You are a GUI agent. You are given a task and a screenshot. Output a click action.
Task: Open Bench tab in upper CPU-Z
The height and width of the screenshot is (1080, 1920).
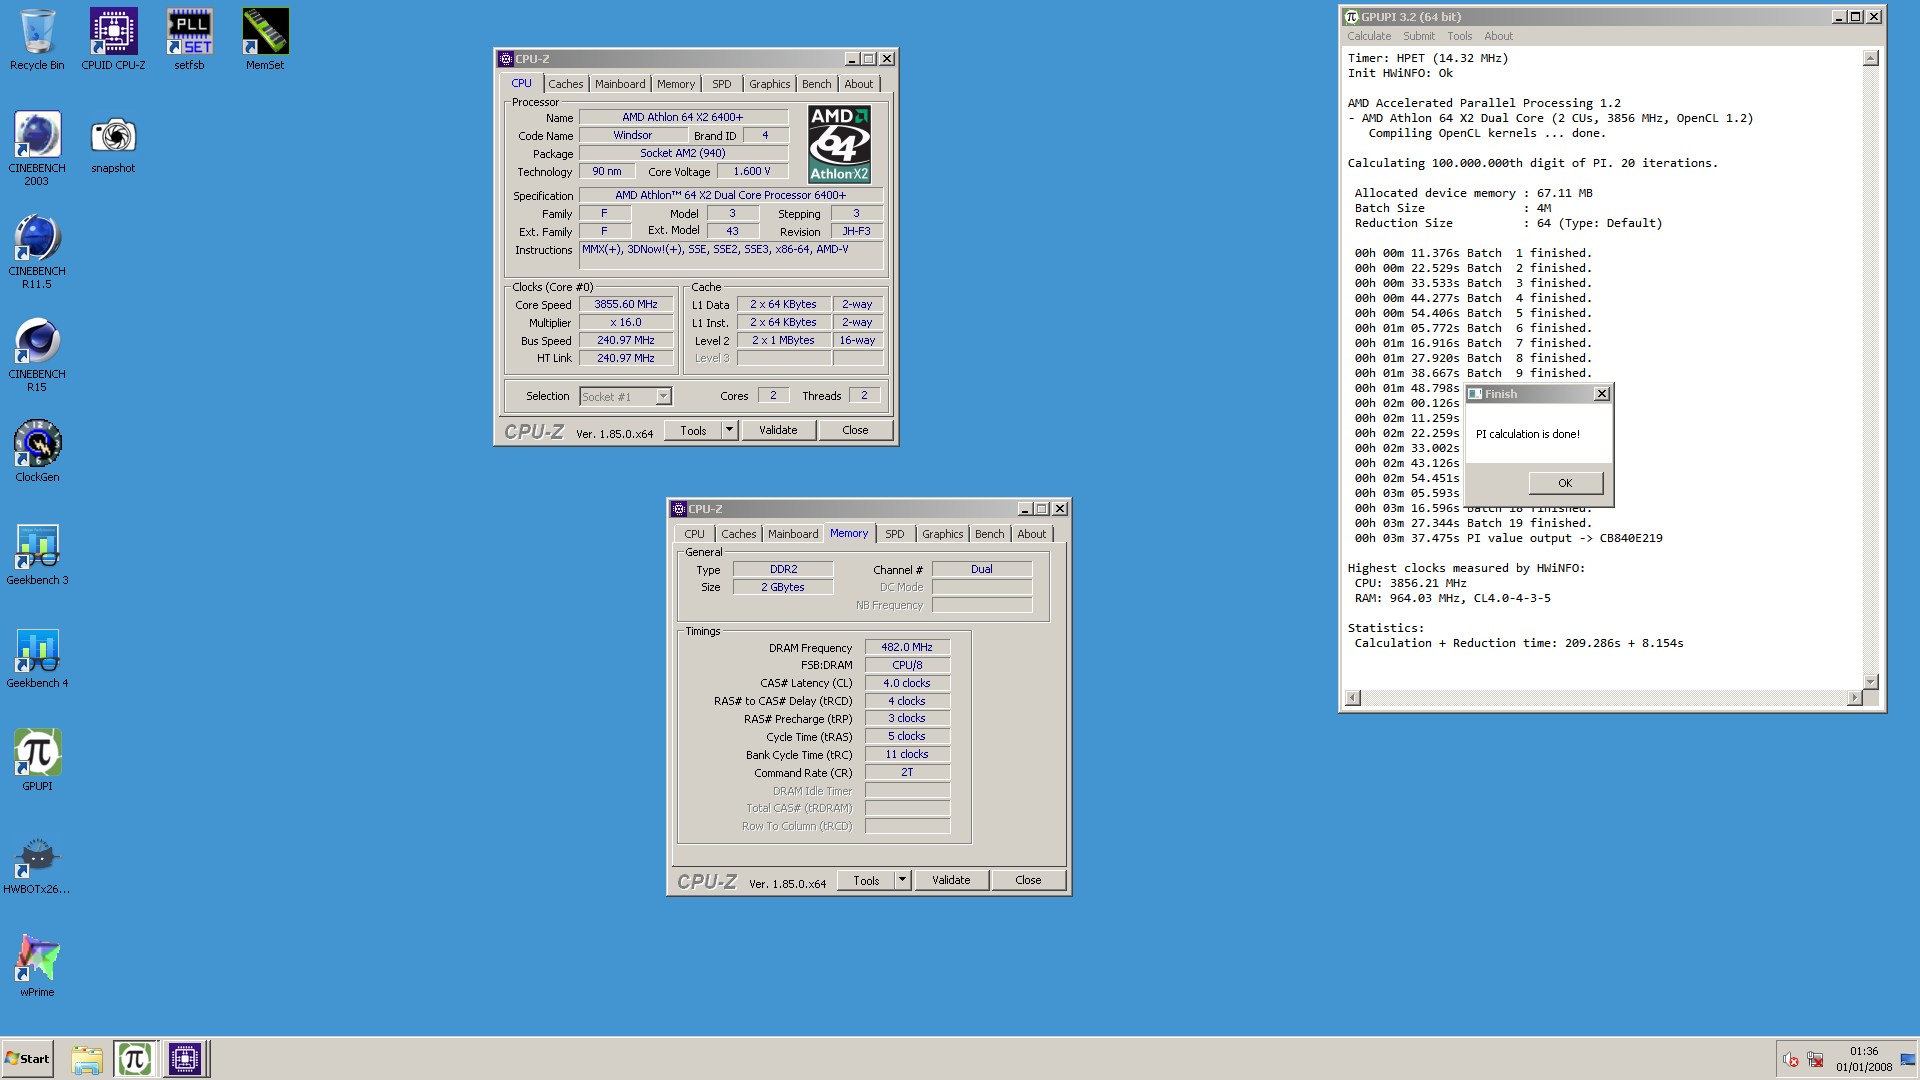pos(816,84)
